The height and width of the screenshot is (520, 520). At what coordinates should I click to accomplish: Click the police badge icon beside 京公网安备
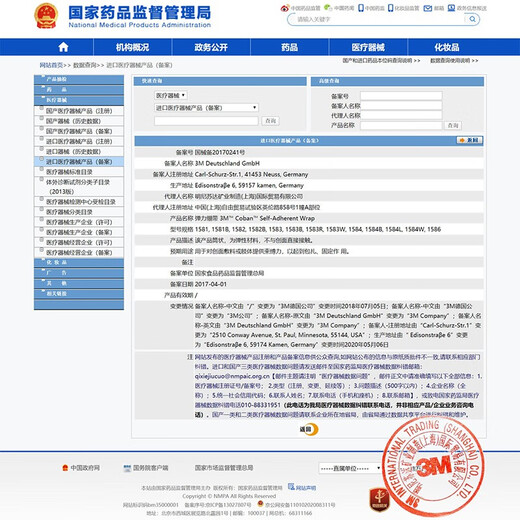tap(261, 504)
